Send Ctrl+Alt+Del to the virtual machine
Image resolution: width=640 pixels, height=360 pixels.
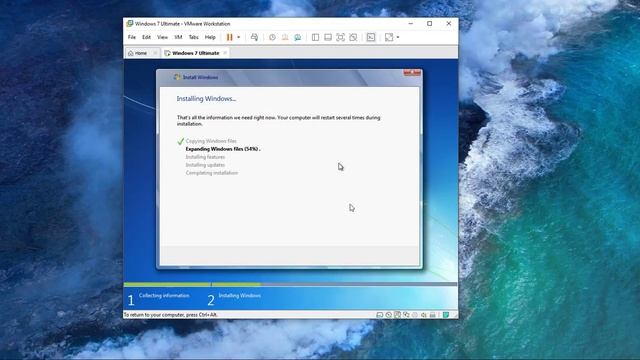coord(254,37)
